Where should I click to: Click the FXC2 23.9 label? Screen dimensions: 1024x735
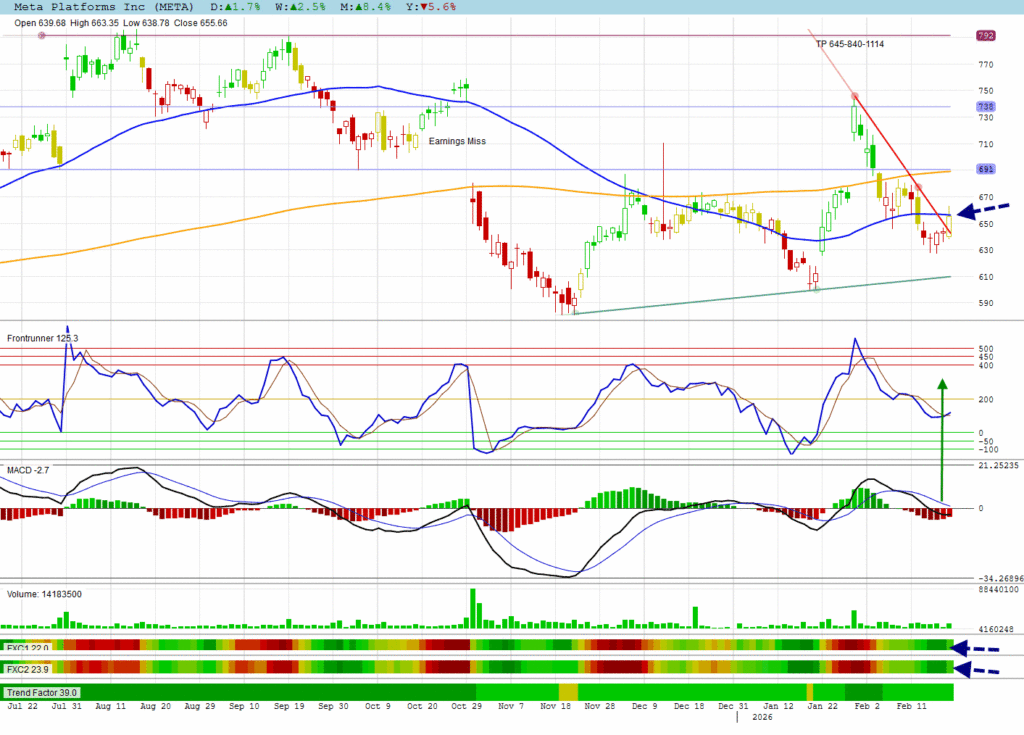point(27,669)
